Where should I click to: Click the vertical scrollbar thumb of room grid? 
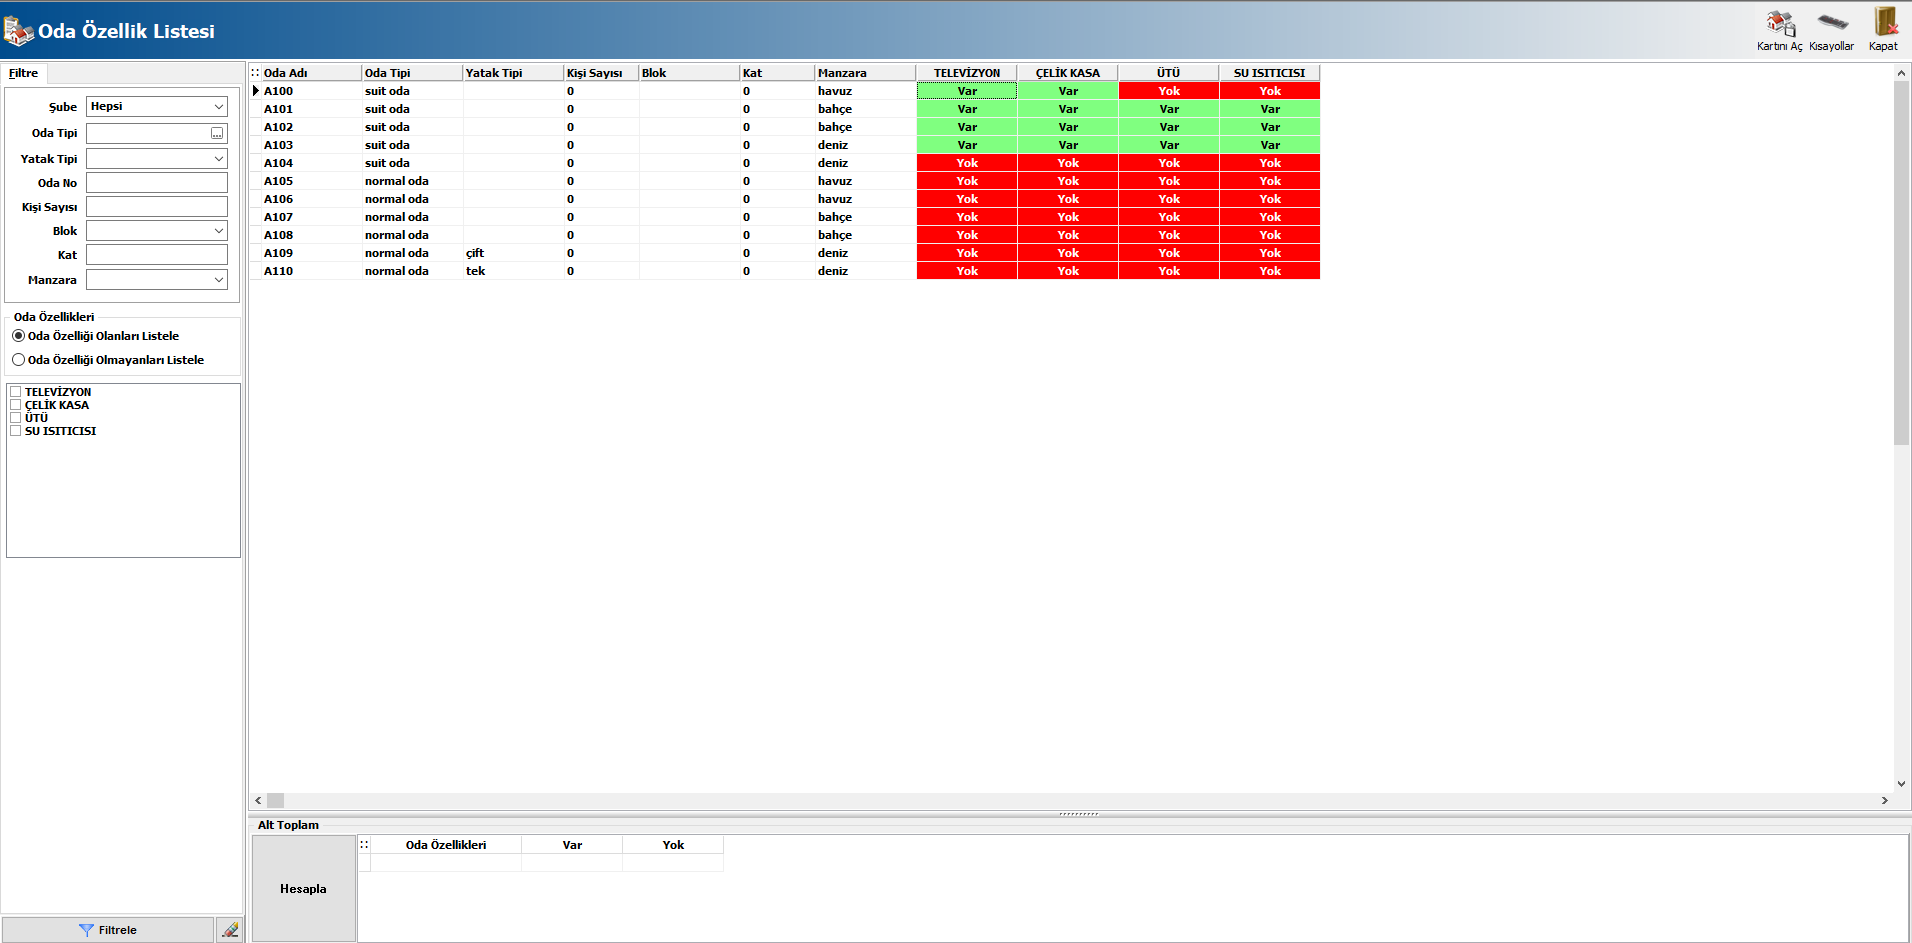point(1901,262)
